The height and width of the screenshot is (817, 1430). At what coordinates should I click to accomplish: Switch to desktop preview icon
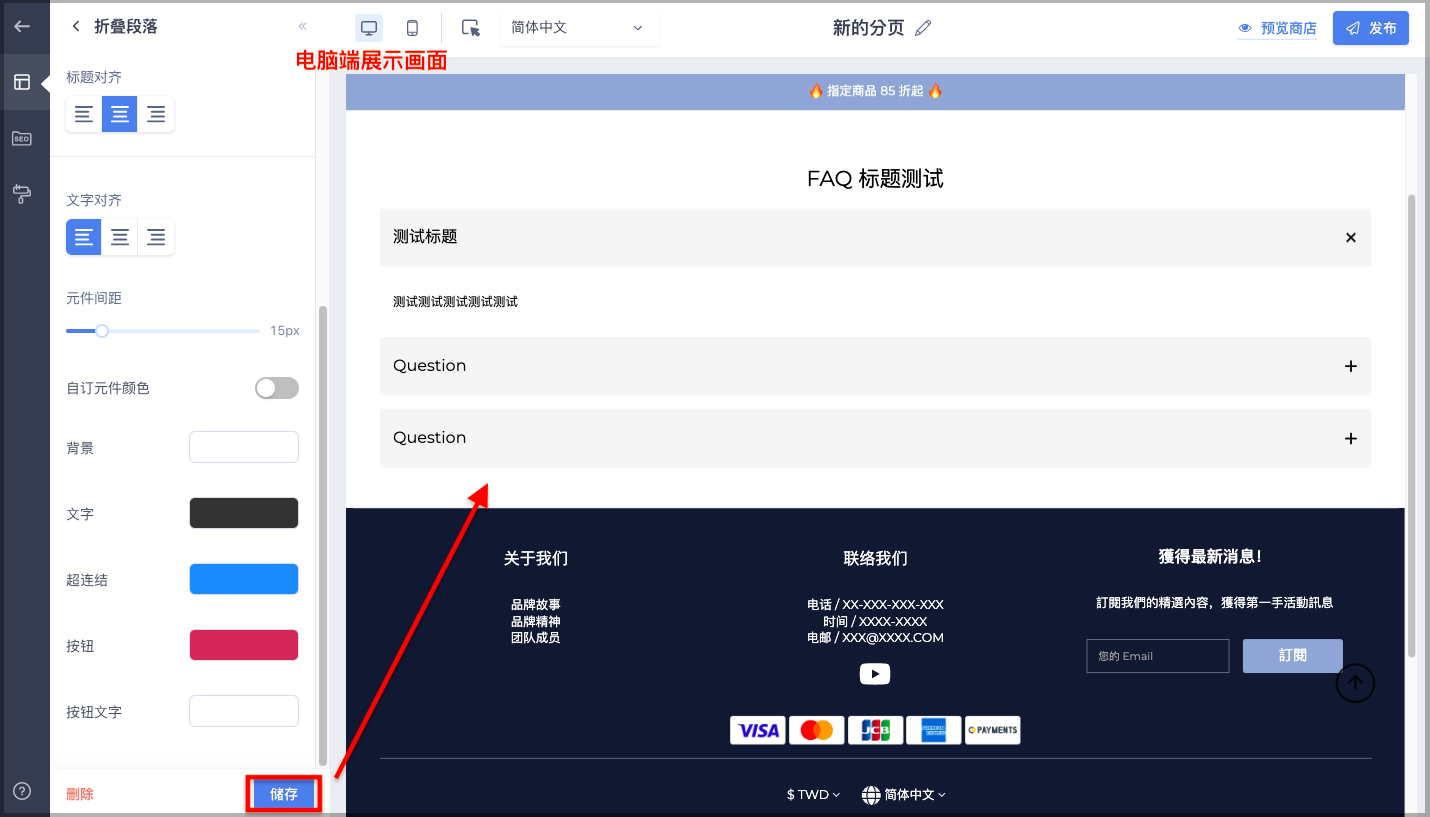[369, 28]
